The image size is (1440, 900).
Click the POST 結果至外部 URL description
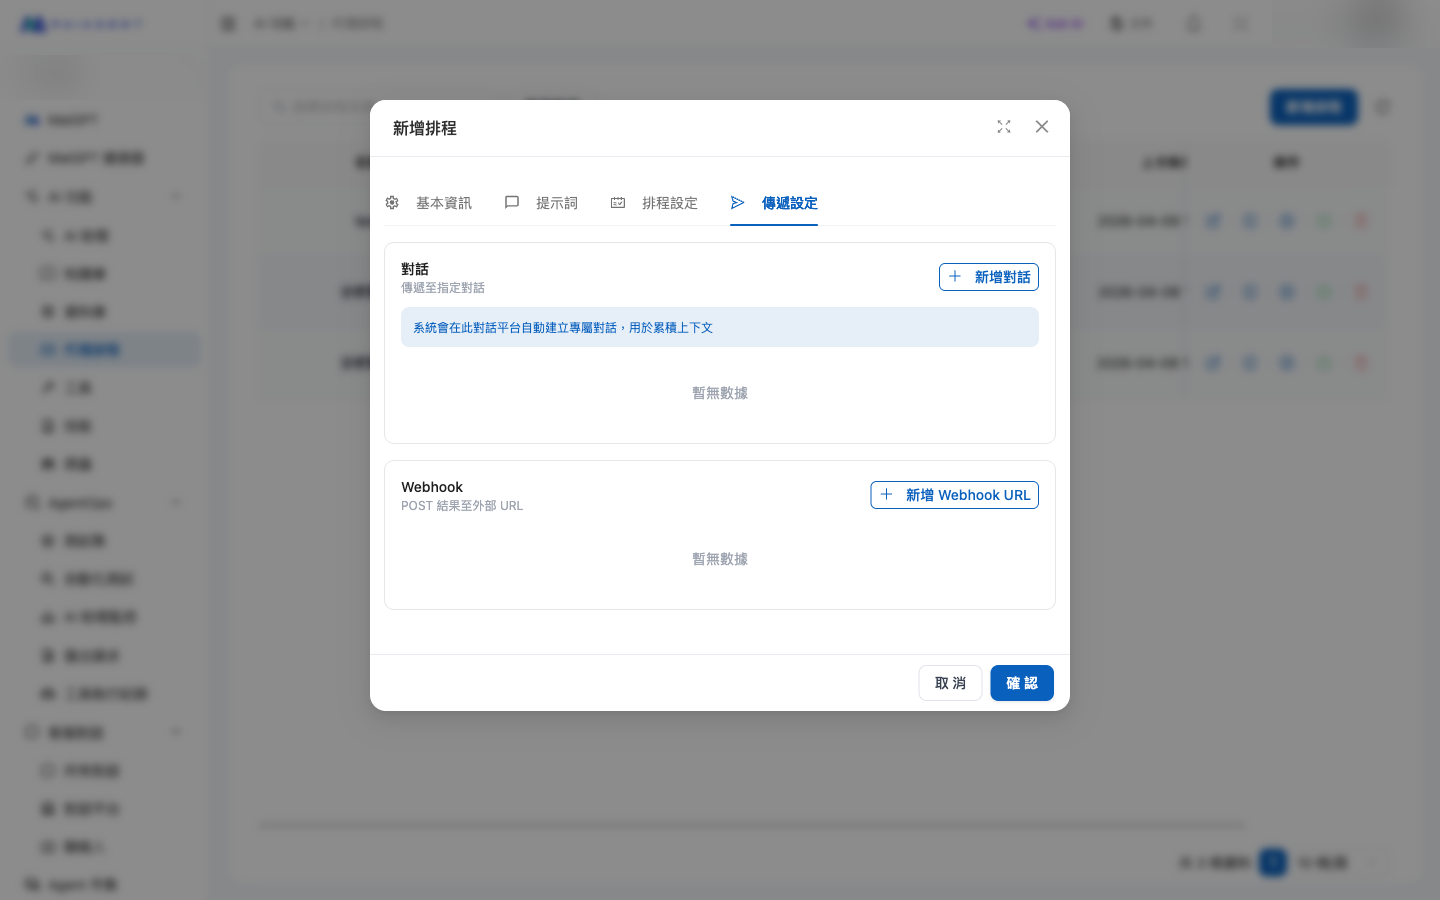(x=462, y=506)
